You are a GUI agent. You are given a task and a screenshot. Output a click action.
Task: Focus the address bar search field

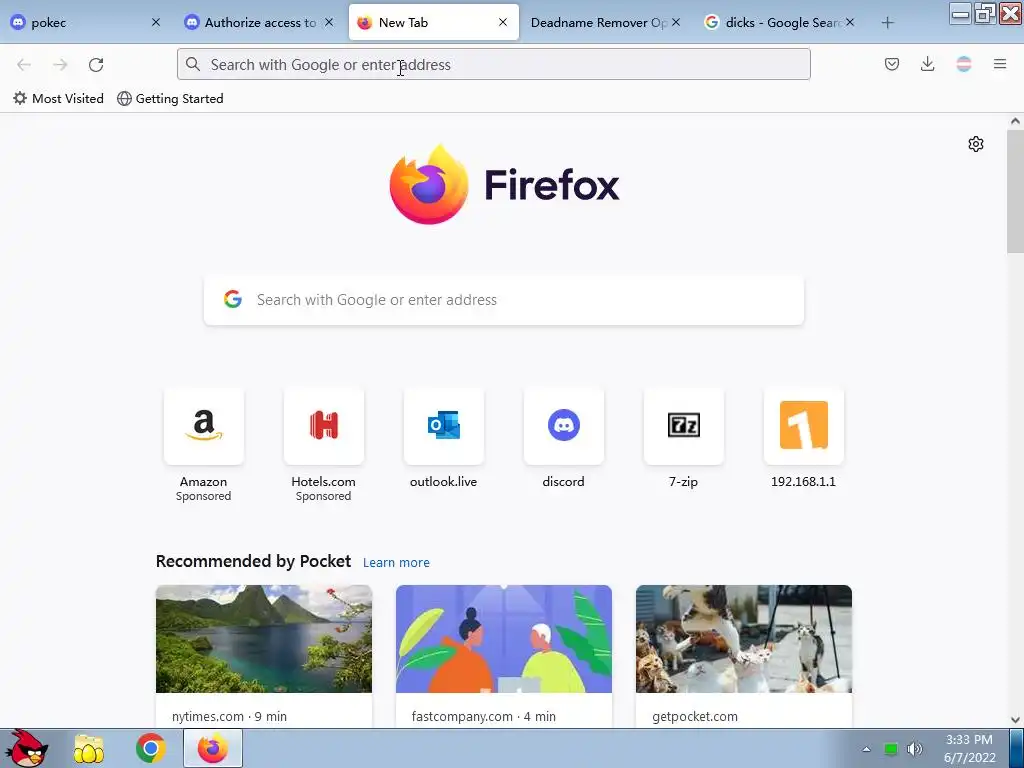pyautogui.click(x=494, y=65)
